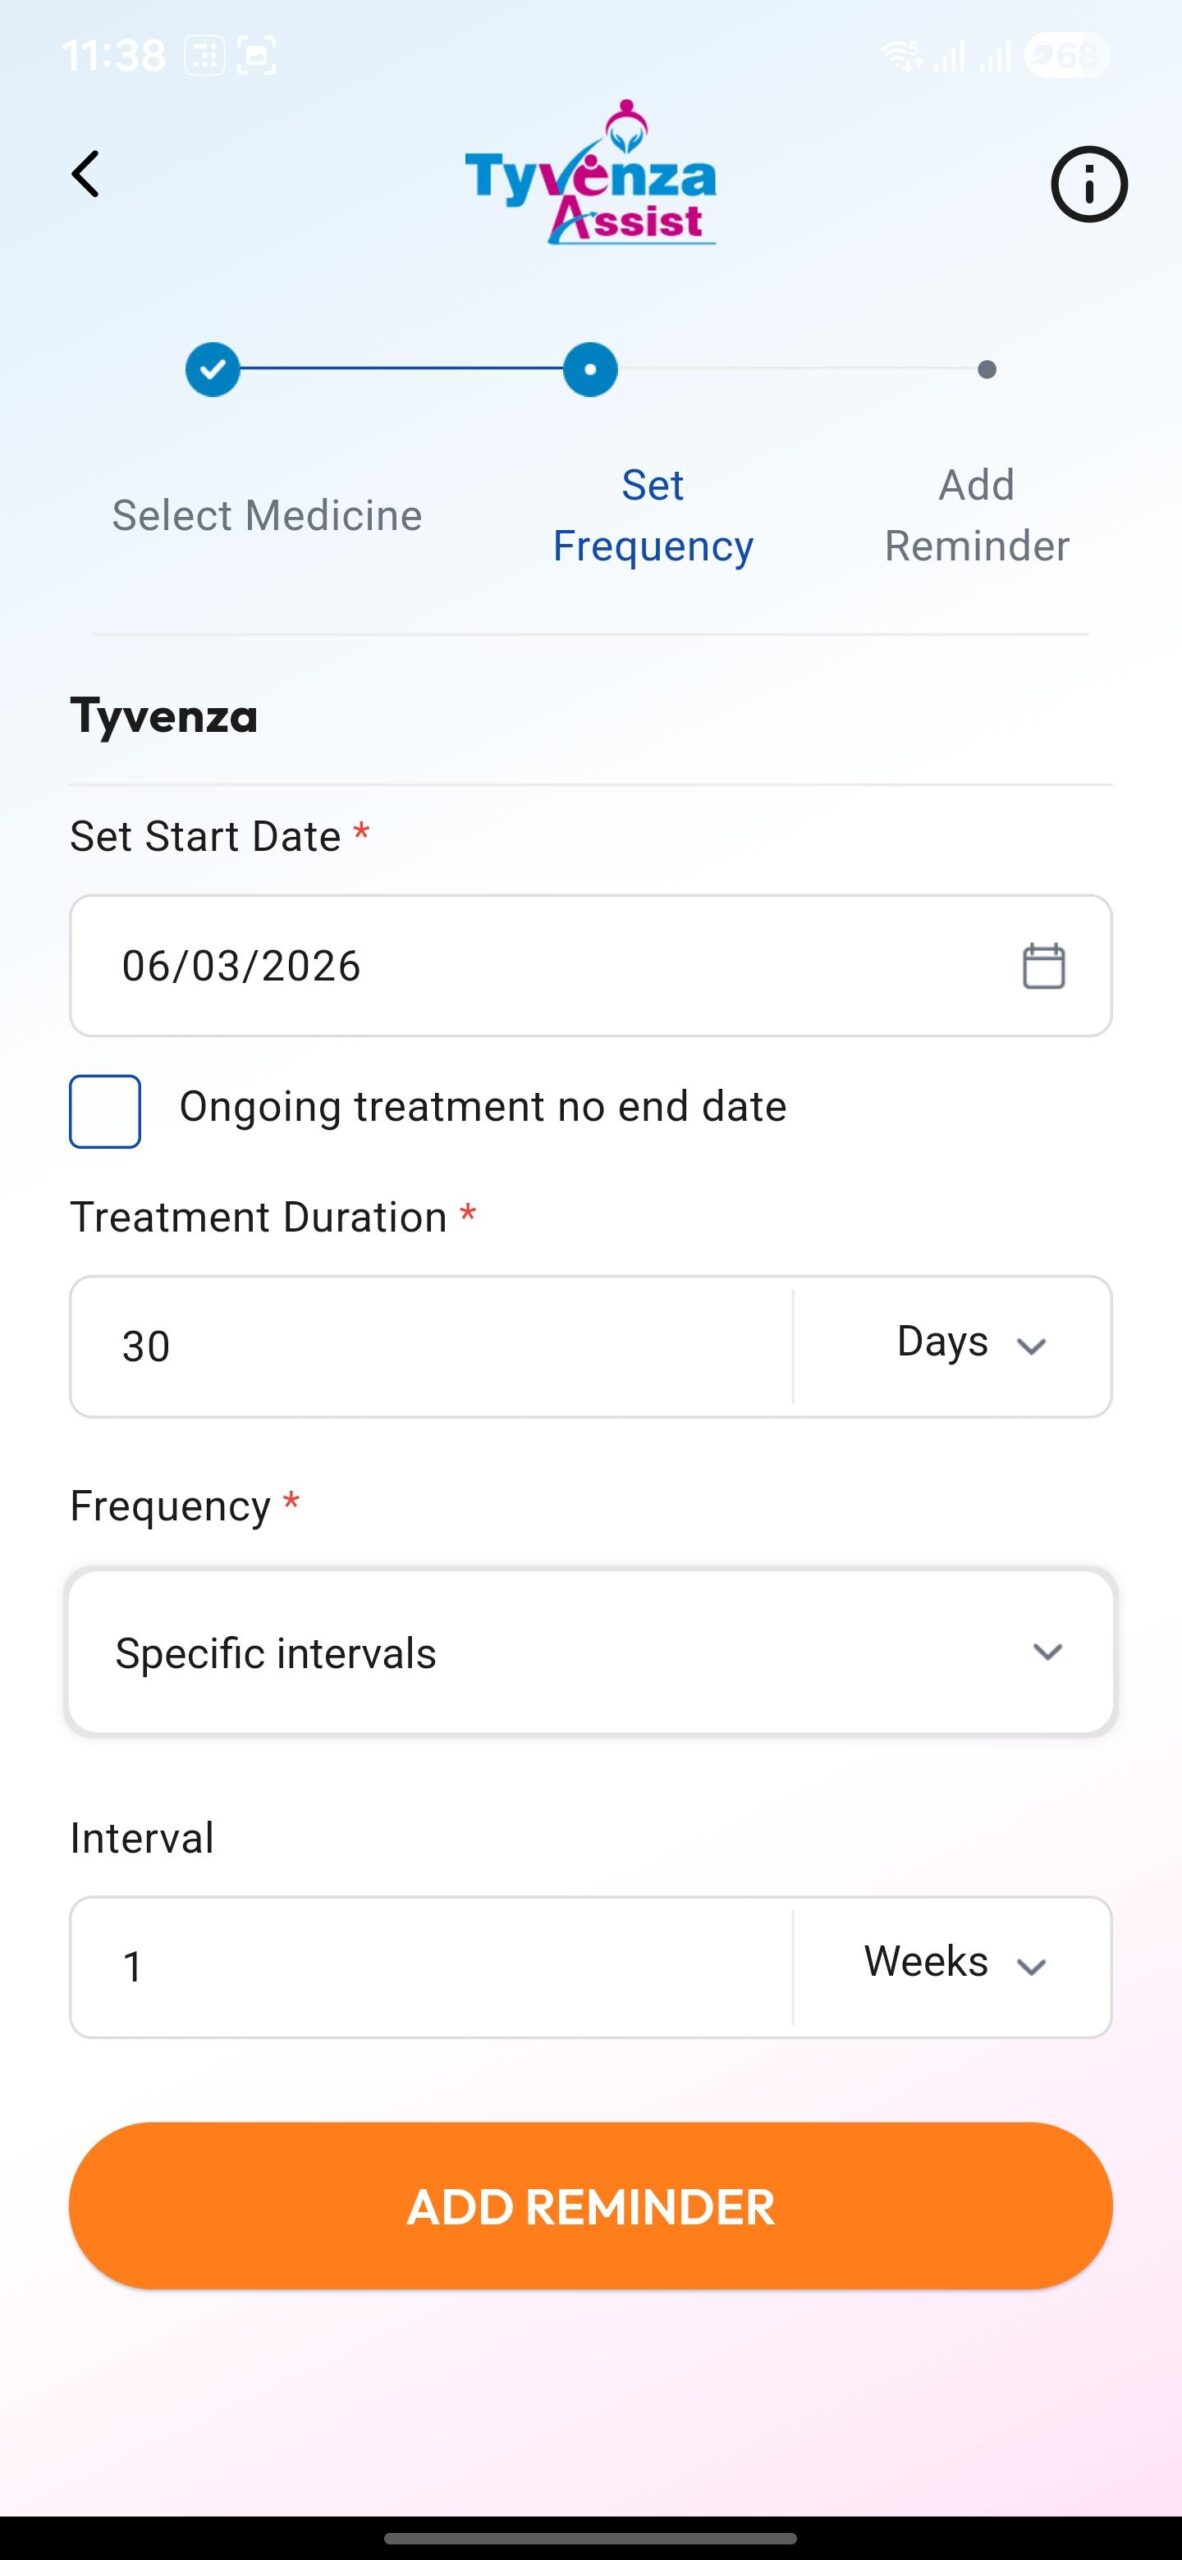The height and width of the screenshot is (2560, 1182).
Task: Tap the step progress line between steps
Action: click(x=400, y=369)
